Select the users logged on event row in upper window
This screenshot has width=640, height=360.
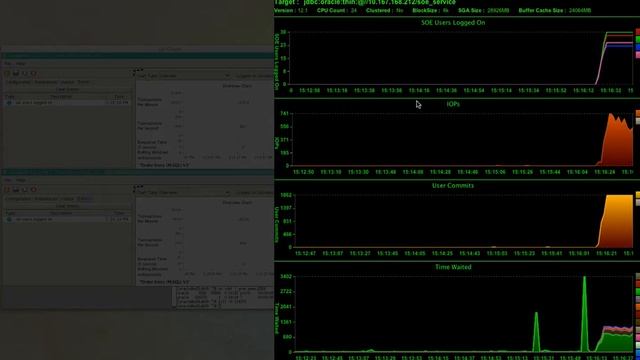coord(67,103)
